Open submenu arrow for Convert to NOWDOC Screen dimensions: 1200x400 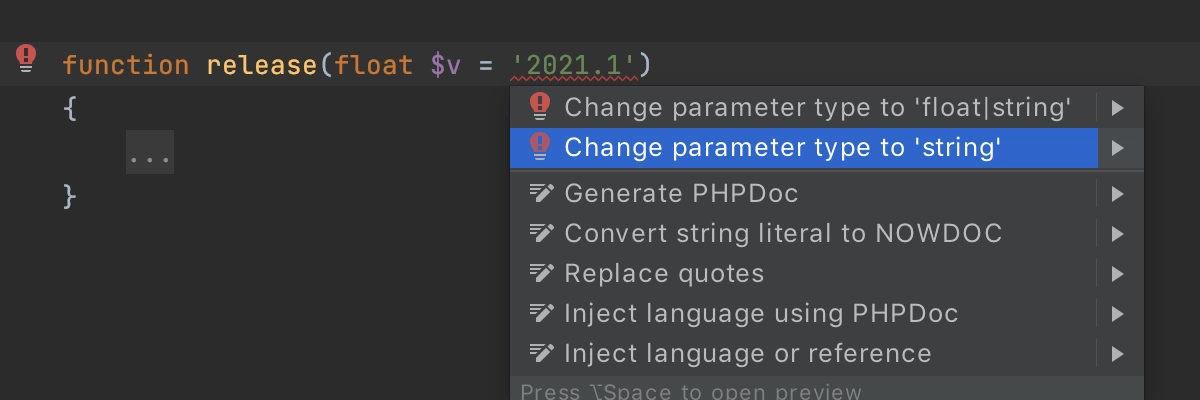[x=1119, y=233]
